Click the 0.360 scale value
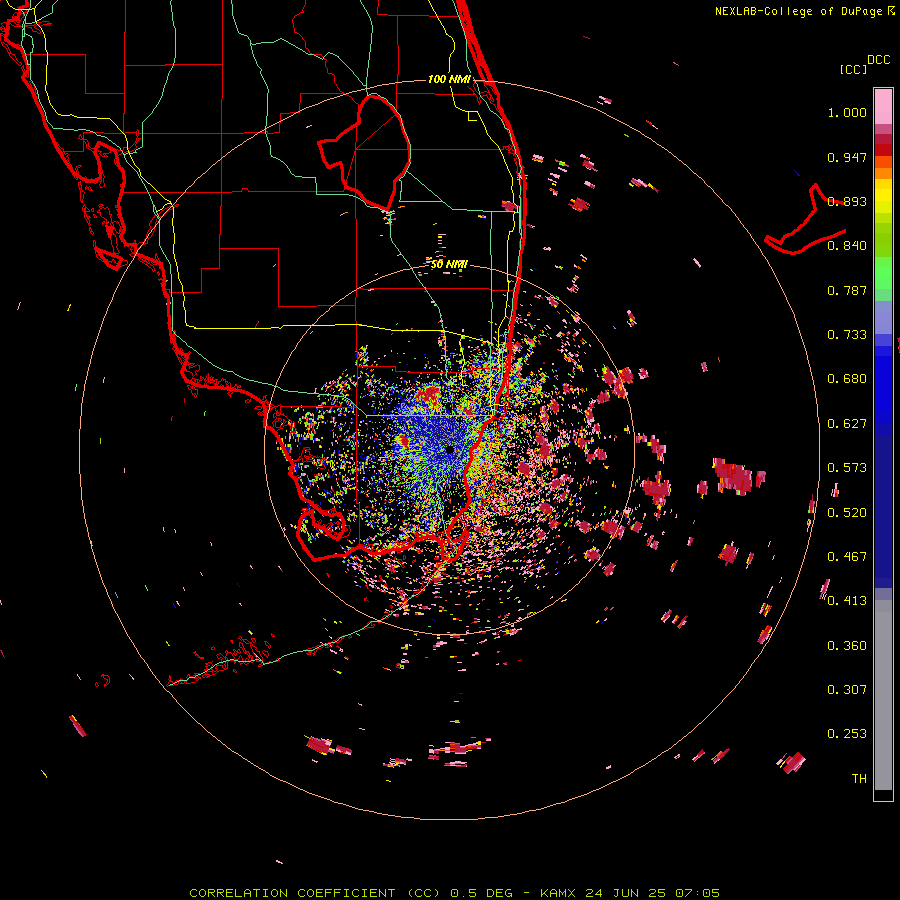900x900 pixels. pyautogui.click(x=847, y=646)
